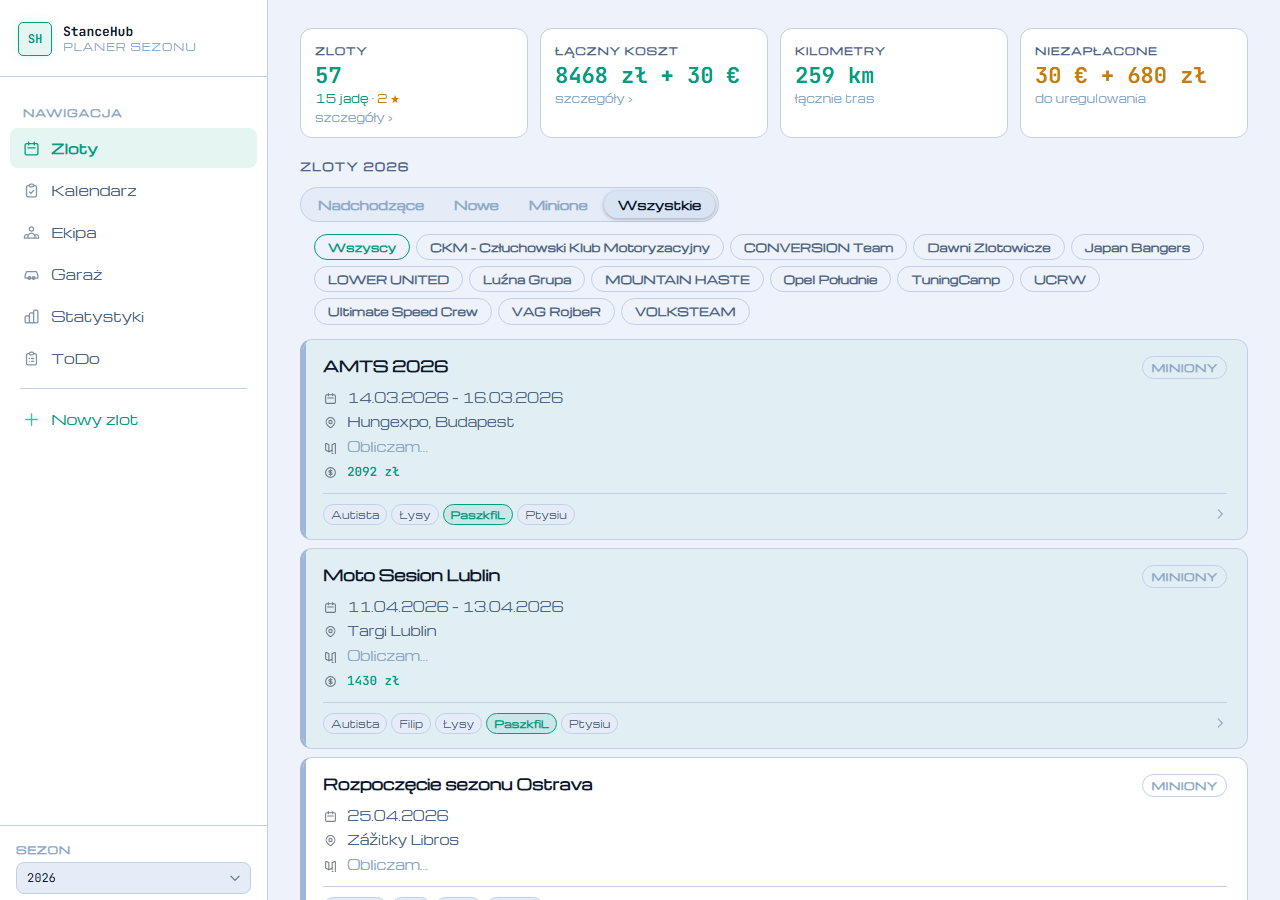
Task: Filter by CKM - Człuchowski Klub Motoryzacyjny
Action: pyautogui.click(x=570, y=247)
